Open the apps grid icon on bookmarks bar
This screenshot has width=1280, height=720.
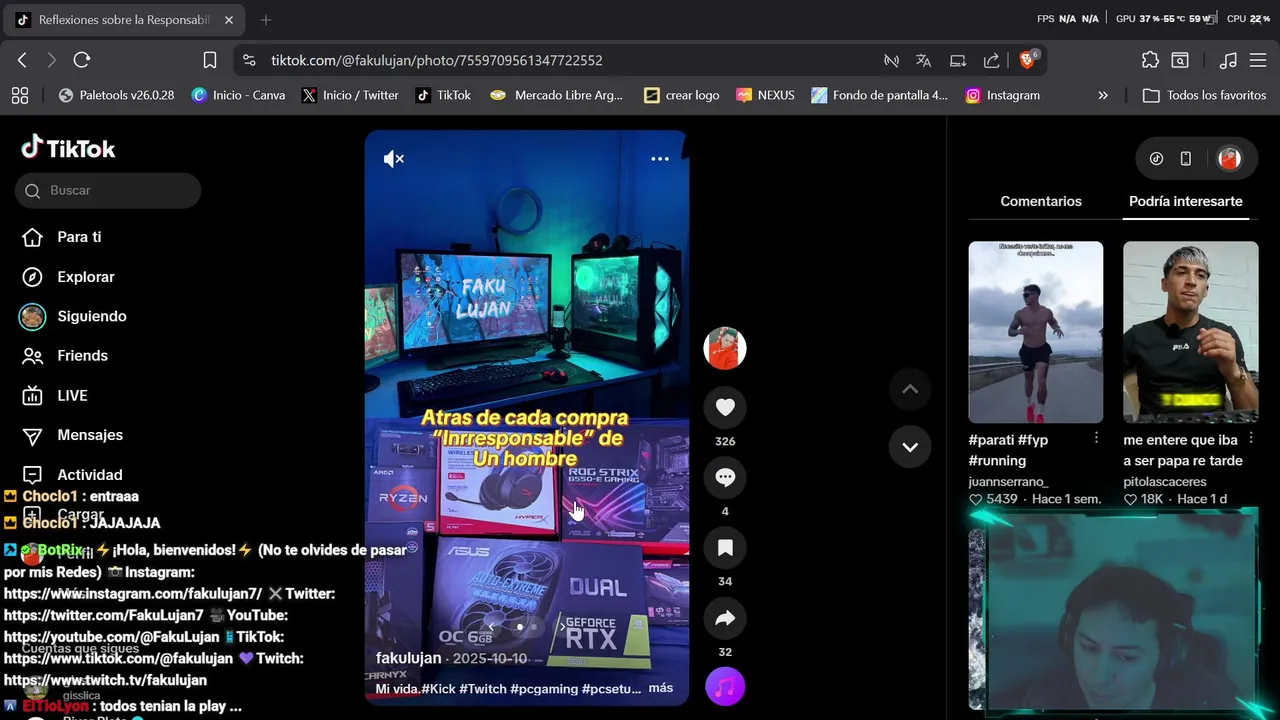tap(20, 95)
